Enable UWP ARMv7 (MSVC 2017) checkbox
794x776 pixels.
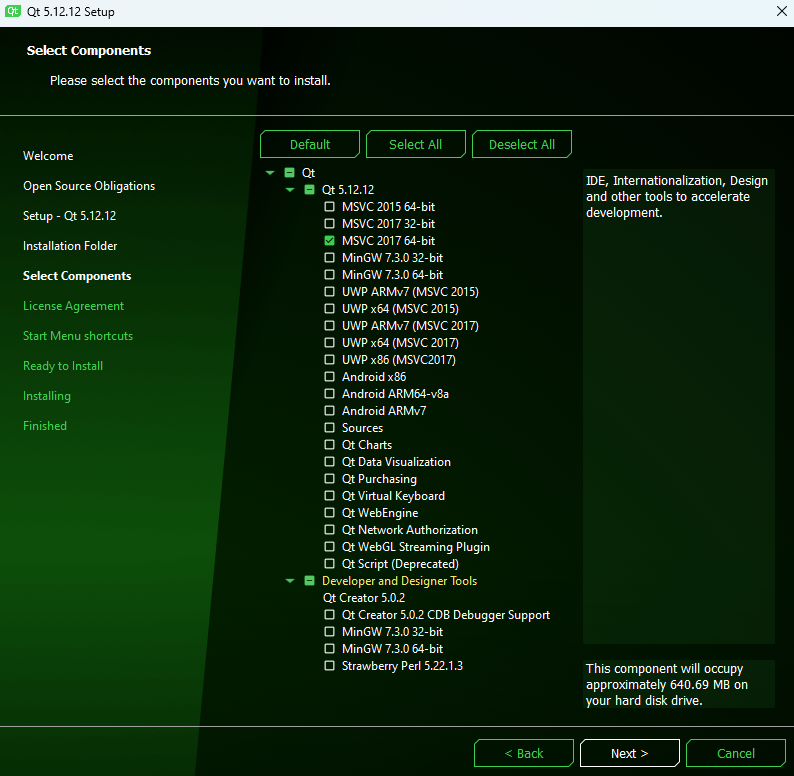click(x=329, y=326)
